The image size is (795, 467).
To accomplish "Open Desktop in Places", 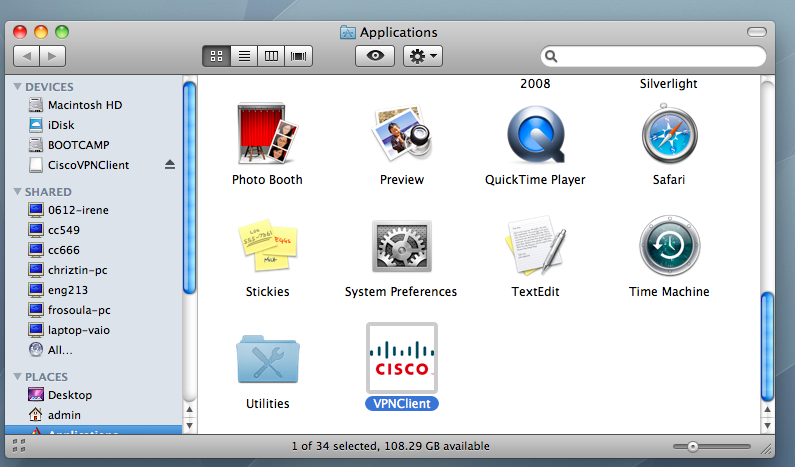I will (x=60, y=395).
